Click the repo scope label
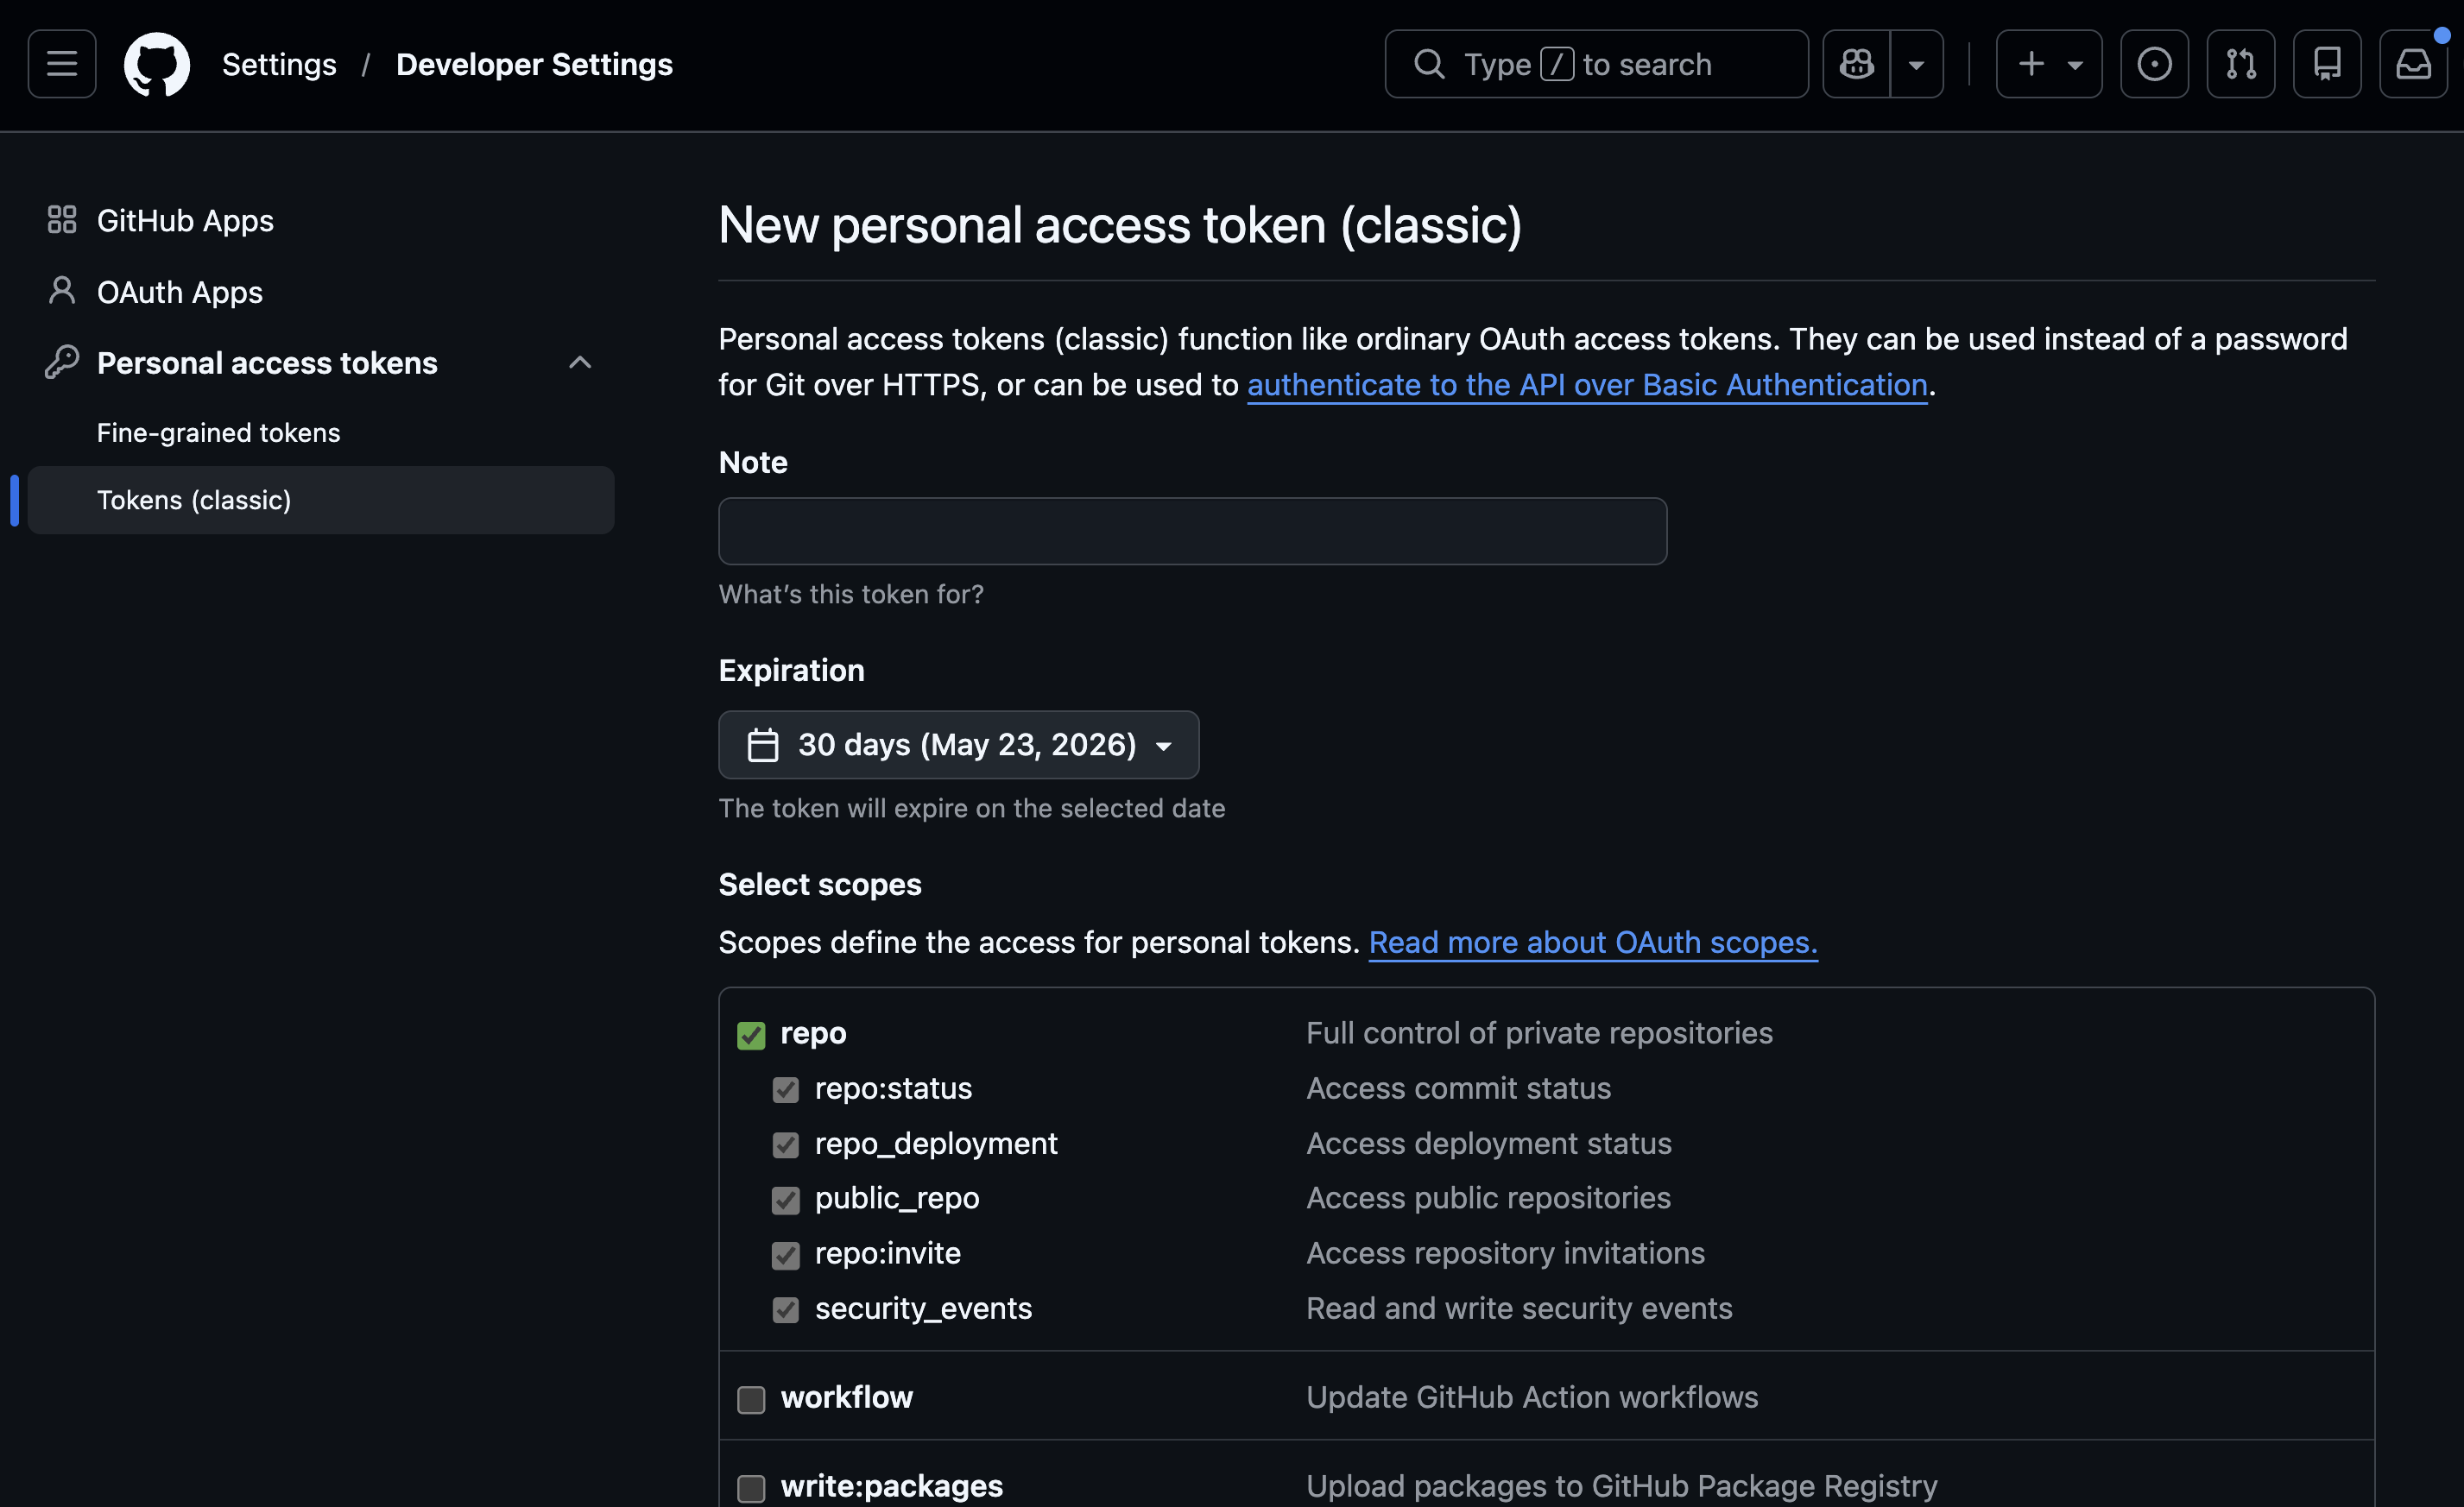This screenshot has height=1507, width=2464. [x=813, y=1033]
